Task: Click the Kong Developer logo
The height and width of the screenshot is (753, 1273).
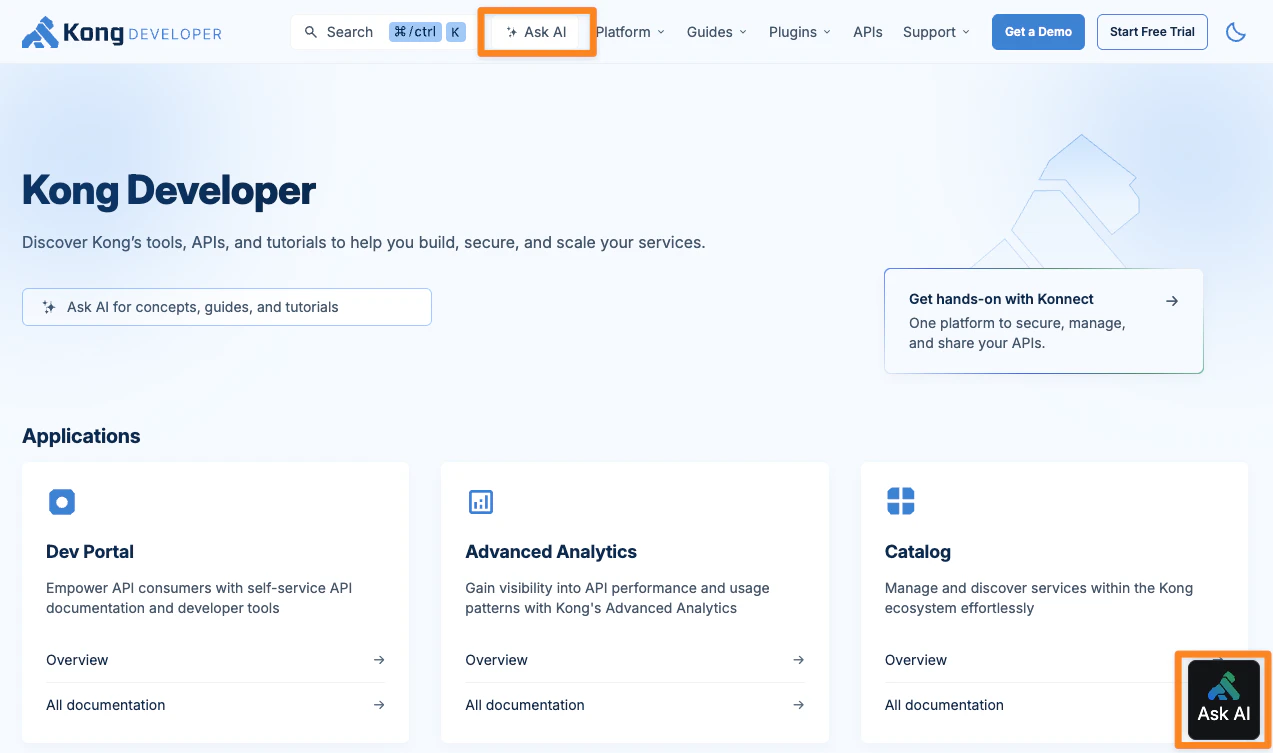Action: tap(122, 32)
